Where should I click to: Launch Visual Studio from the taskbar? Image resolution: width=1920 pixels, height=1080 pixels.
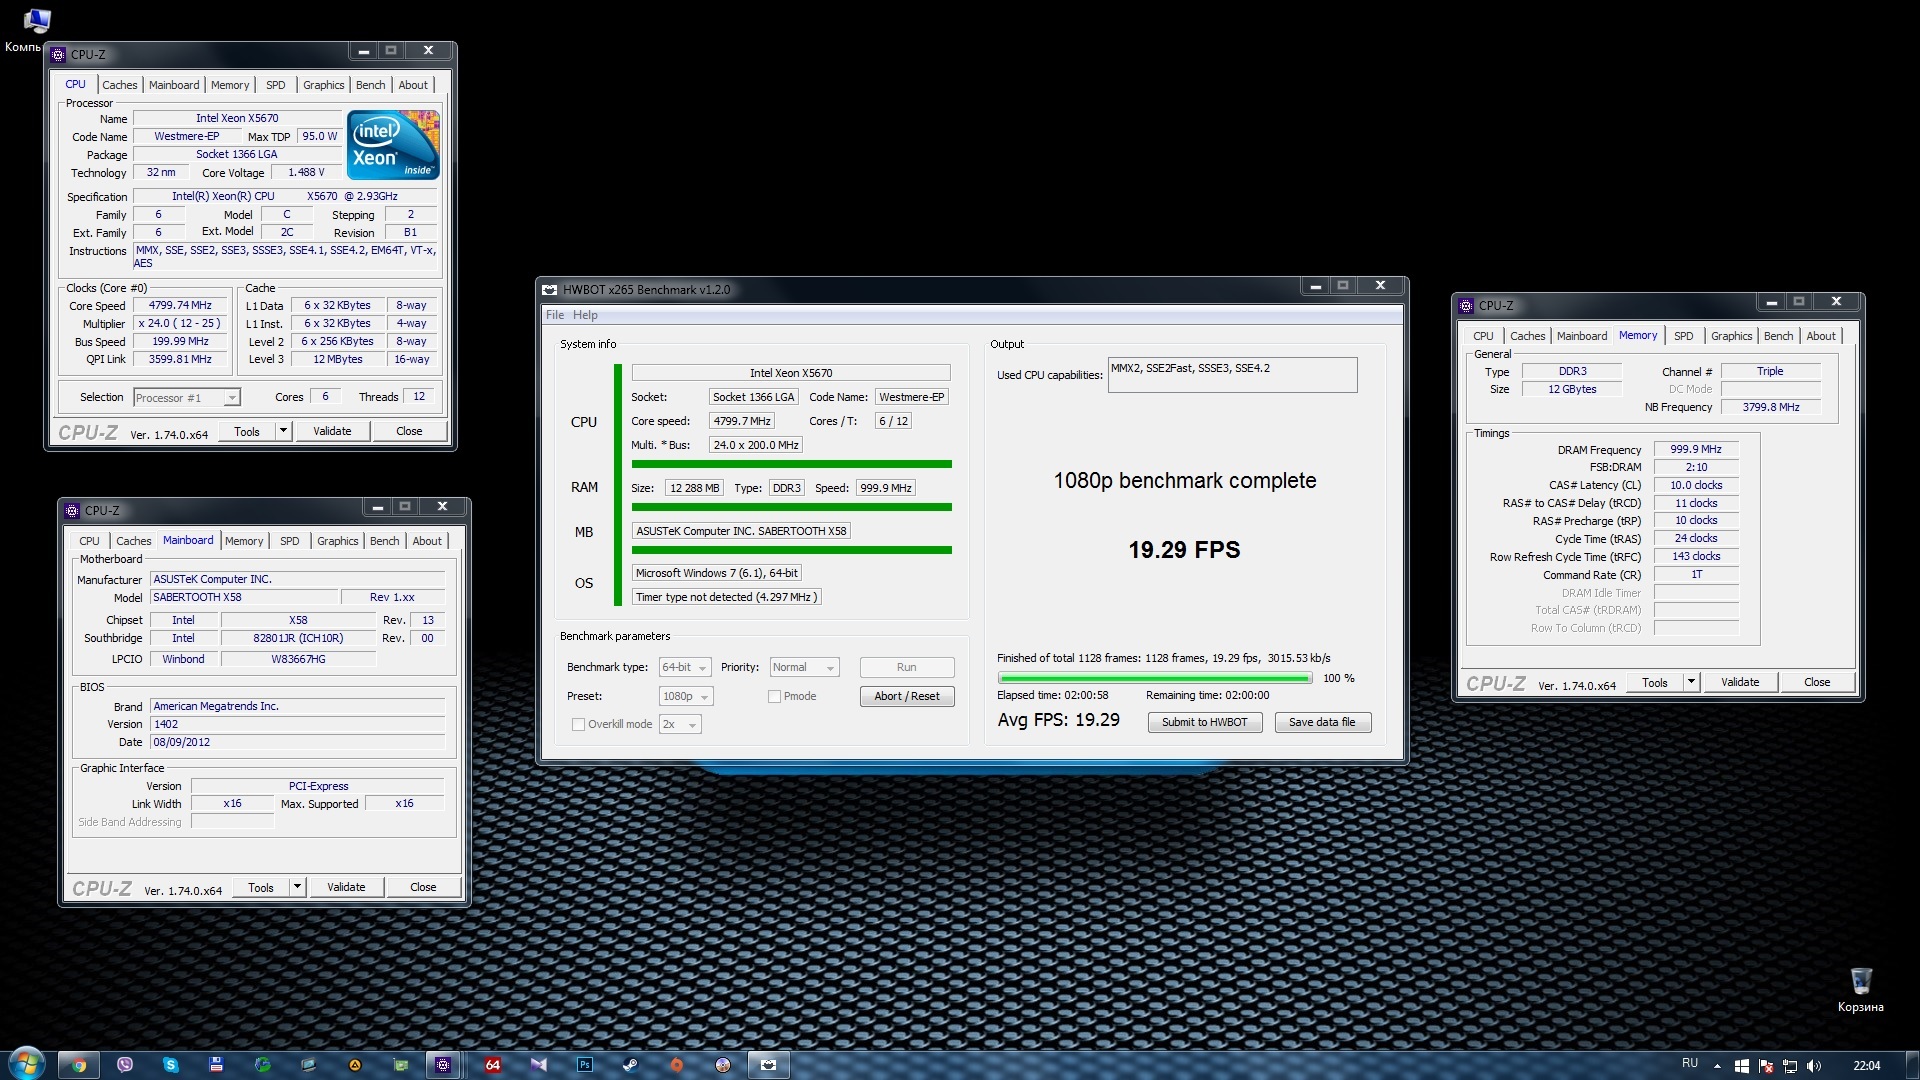click(539, 1065)
